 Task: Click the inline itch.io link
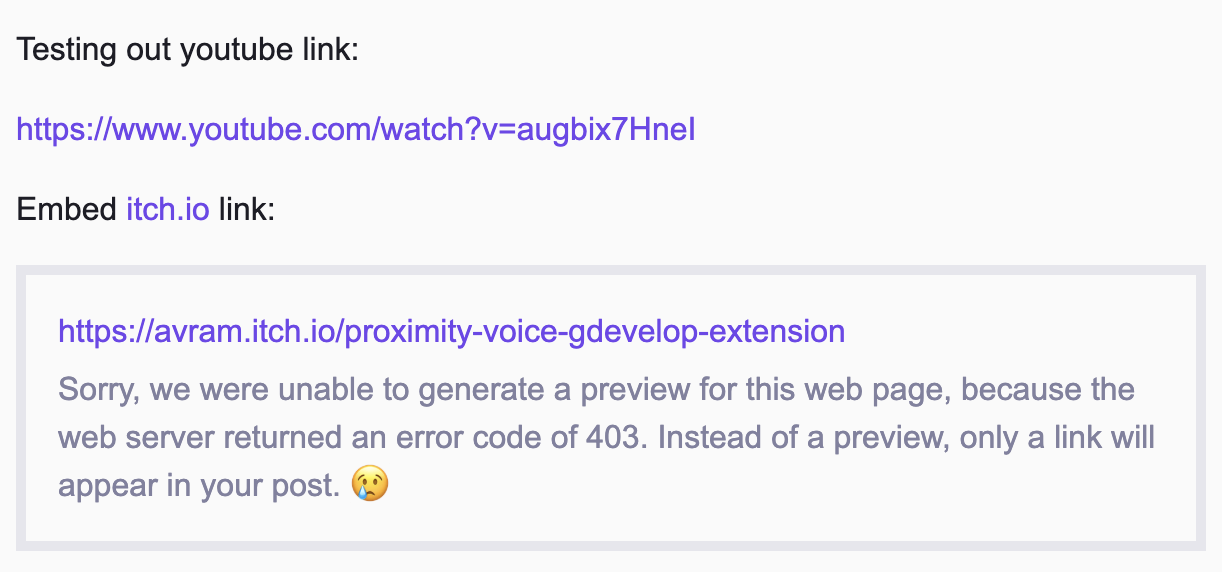coord(167,210)
